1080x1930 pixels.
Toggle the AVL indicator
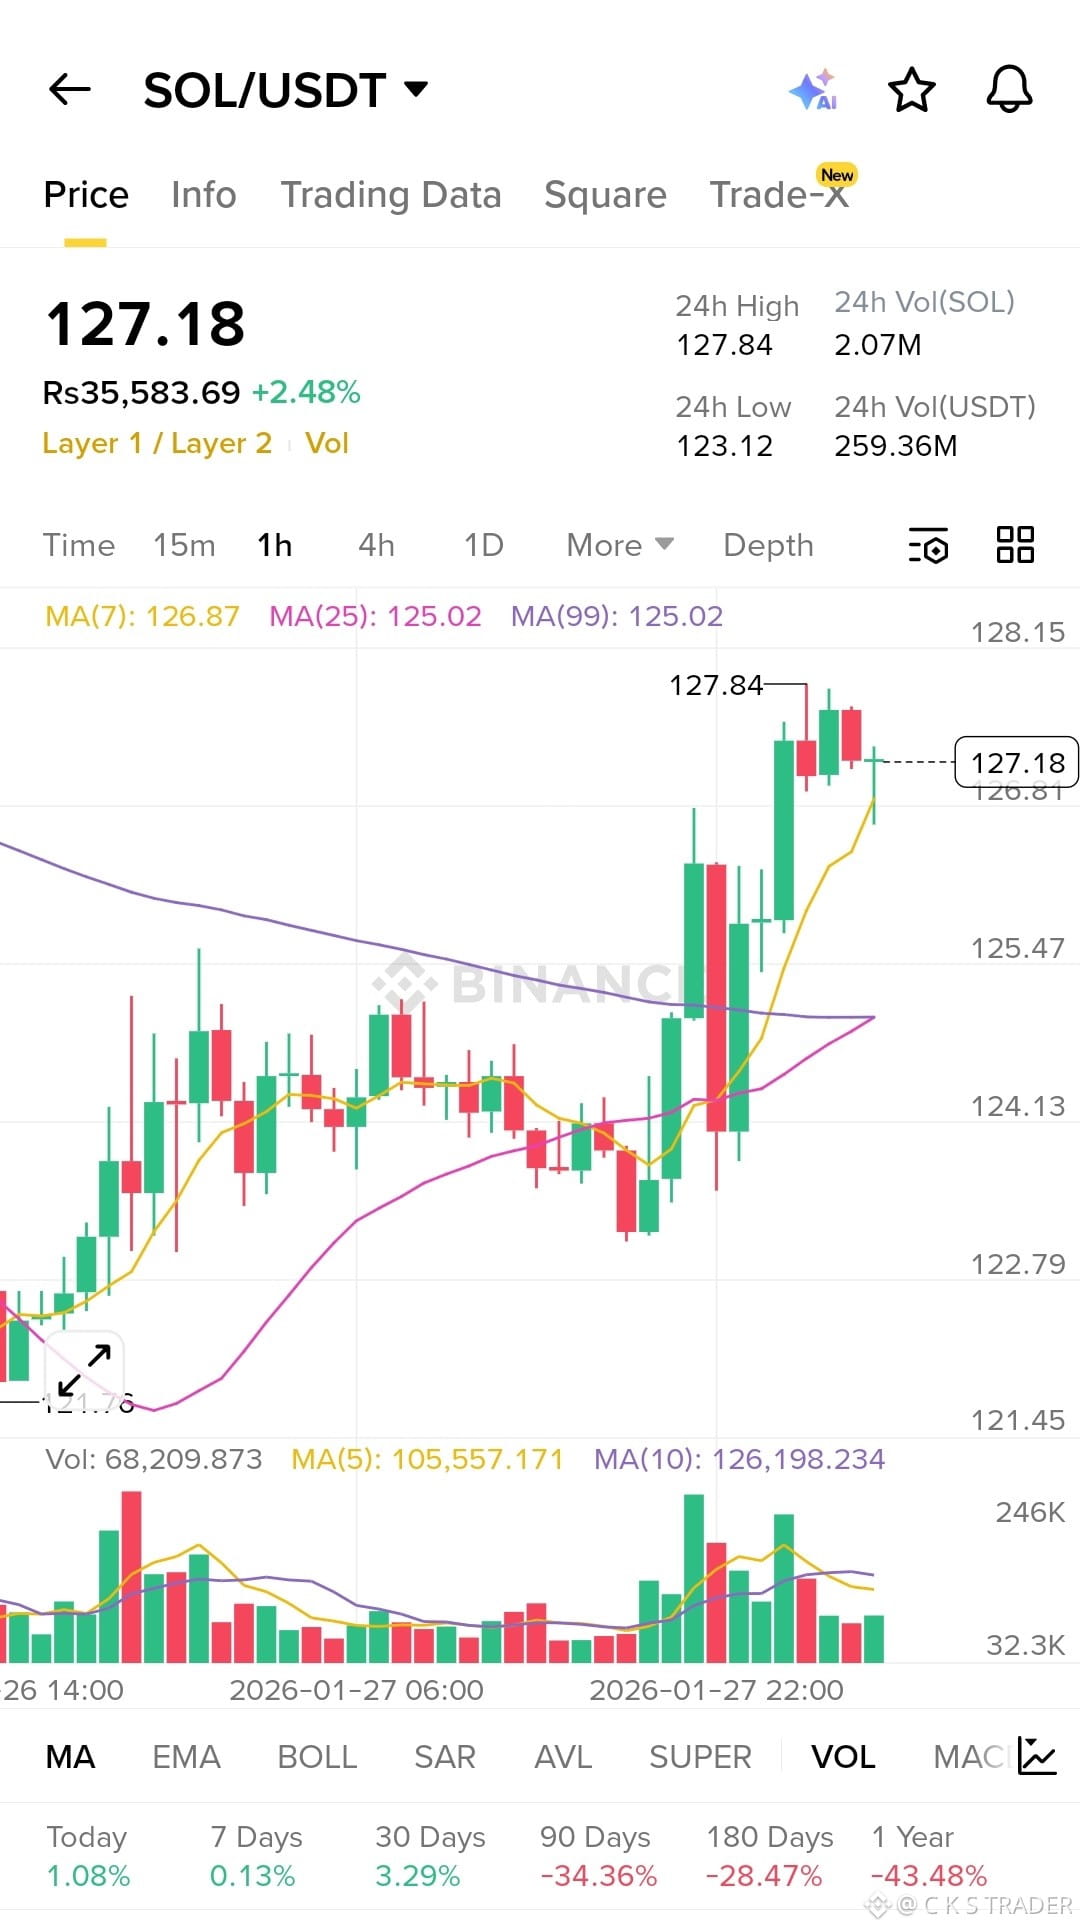pos(563,1757)
